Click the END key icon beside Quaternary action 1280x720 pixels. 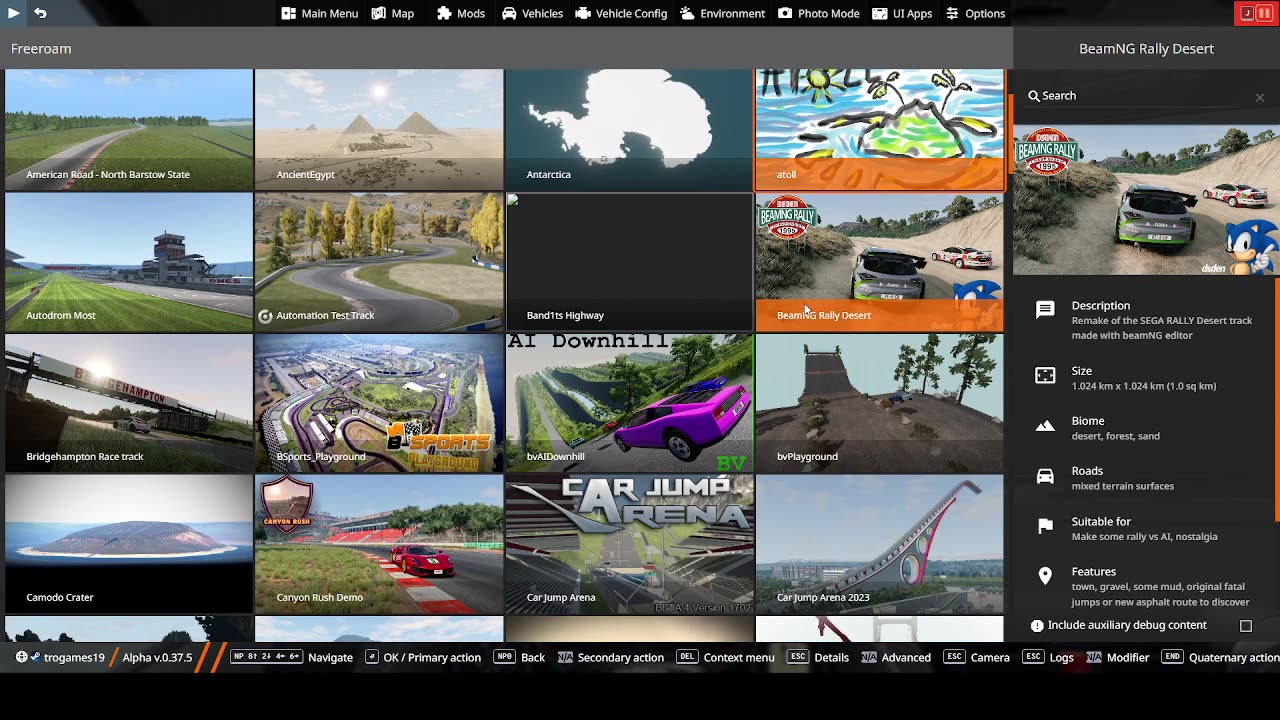[1173, 657]
